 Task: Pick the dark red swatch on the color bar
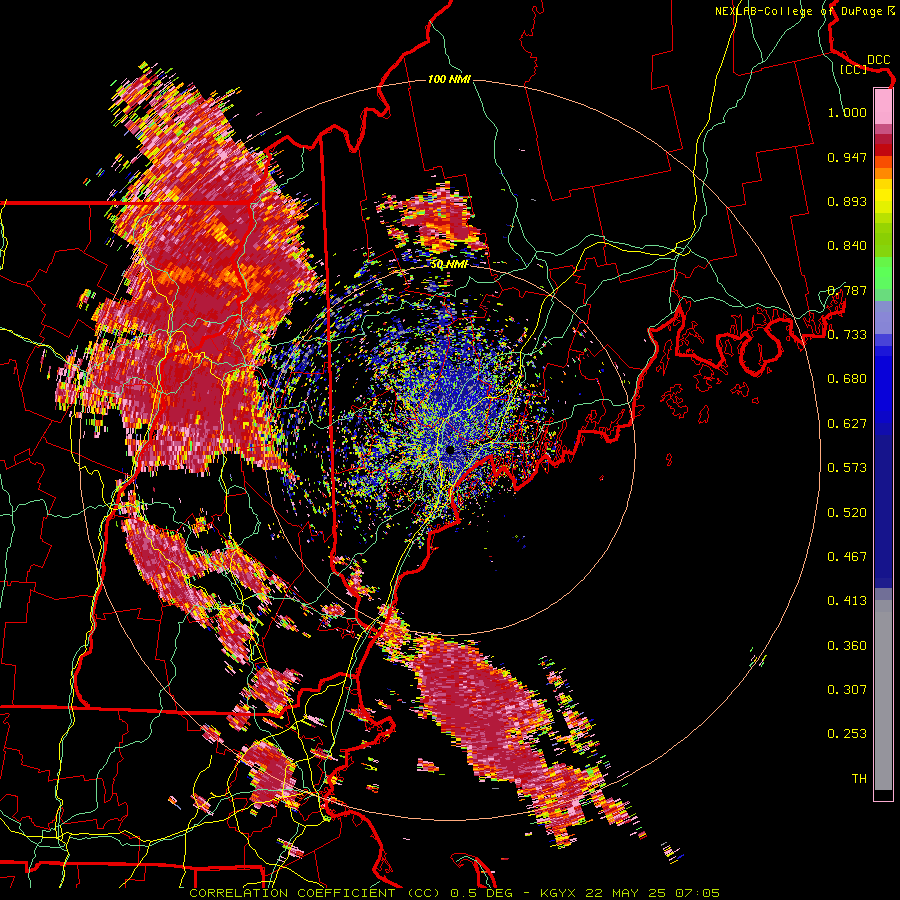tap(883, 150)
